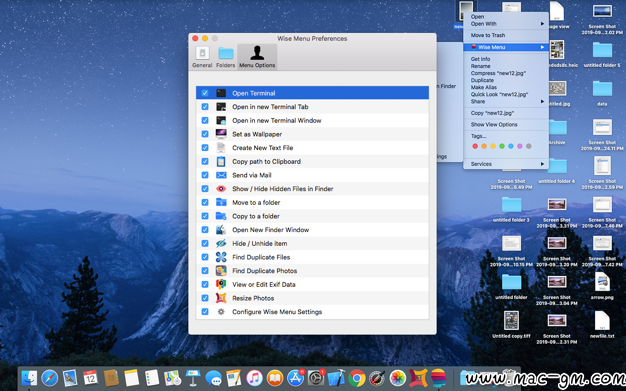Click the icon beside Open in new Terminal Tab
The height and width of the screenshot is (391, 626).
pos(221,107)
